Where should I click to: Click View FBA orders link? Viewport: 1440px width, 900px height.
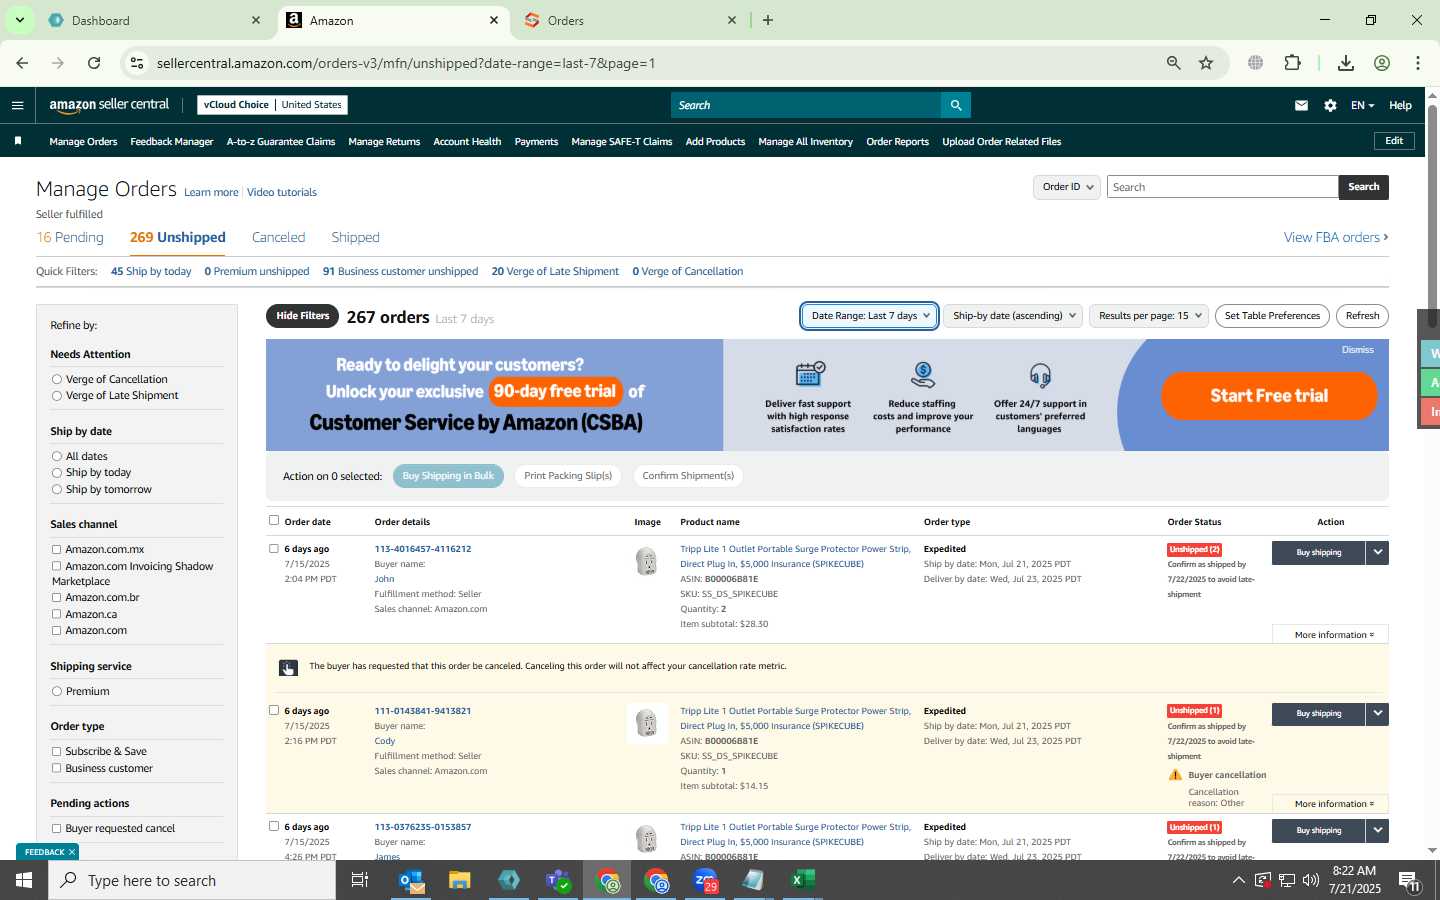1336,238
